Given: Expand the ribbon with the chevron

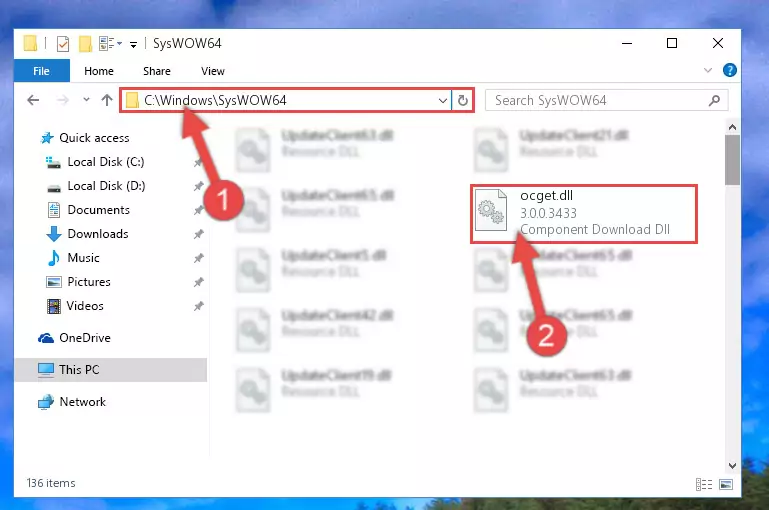Looking at the screenshot, I should point(708,70).
